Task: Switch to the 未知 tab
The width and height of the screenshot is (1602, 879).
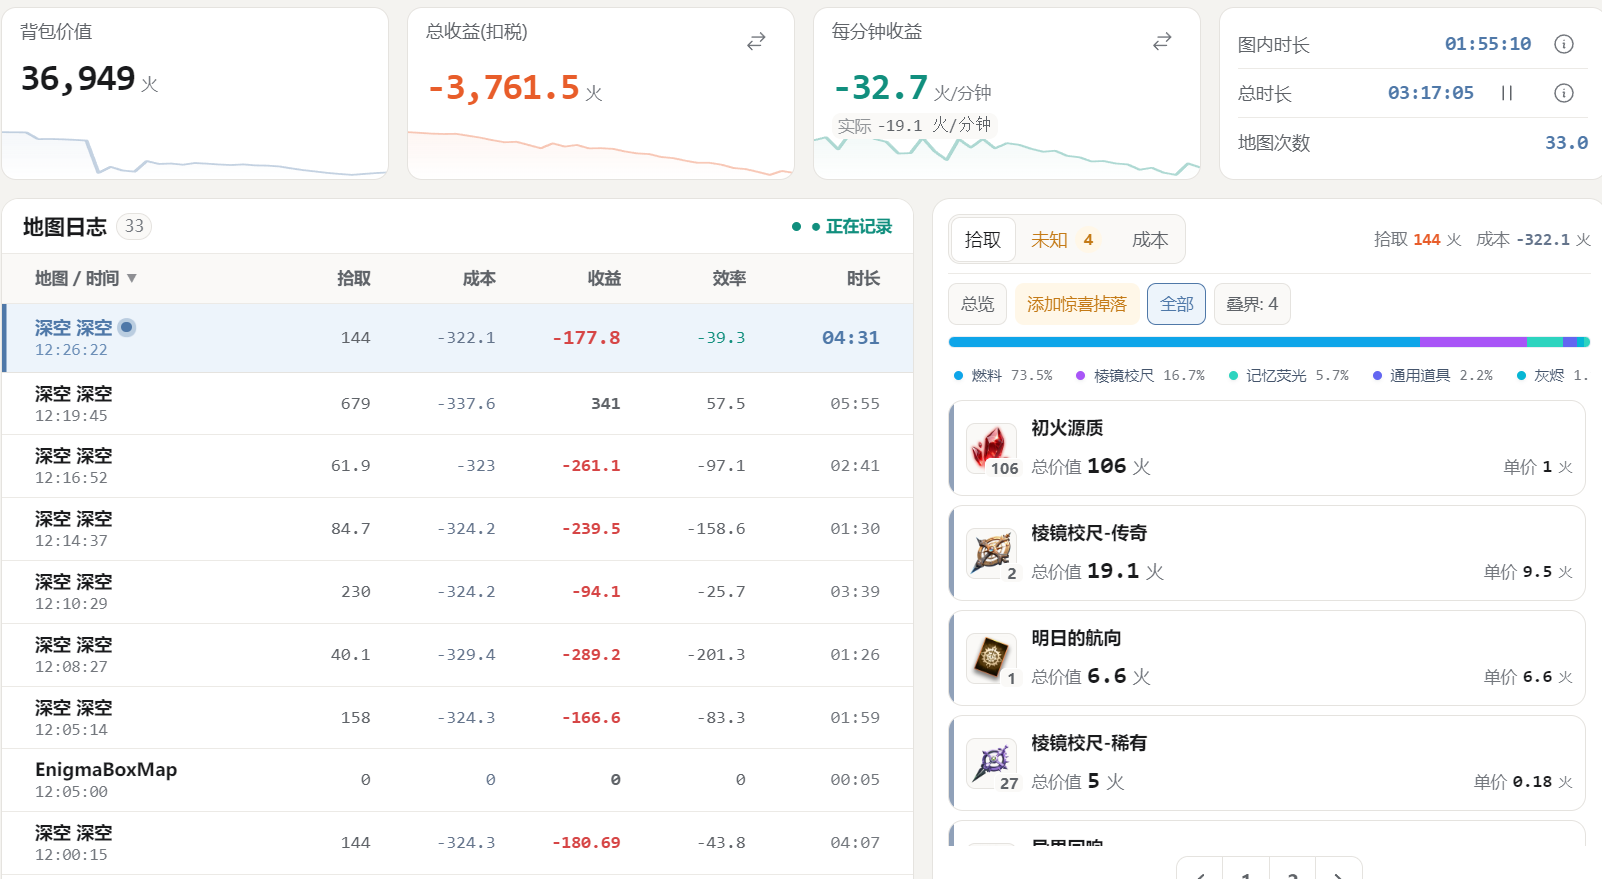Action: pos(1062,240)
